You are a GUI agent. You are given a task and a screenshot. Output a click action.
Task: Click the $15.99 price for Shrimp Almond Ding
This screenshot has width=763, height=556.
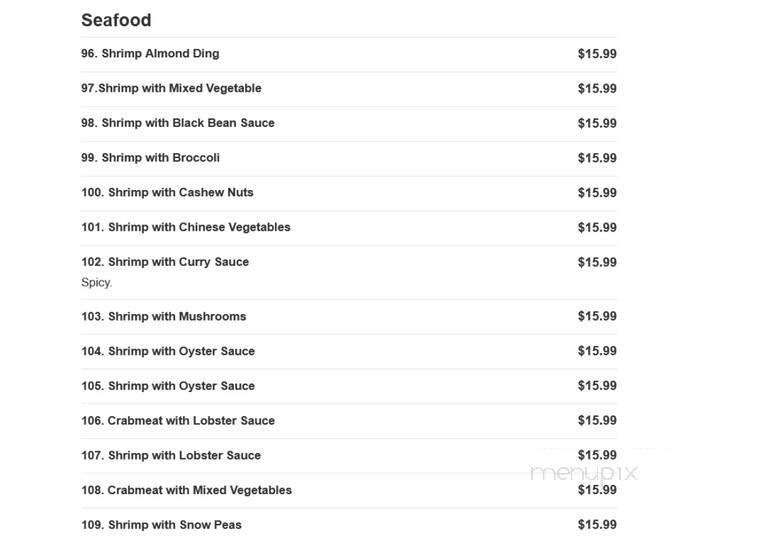coord(597,54)
